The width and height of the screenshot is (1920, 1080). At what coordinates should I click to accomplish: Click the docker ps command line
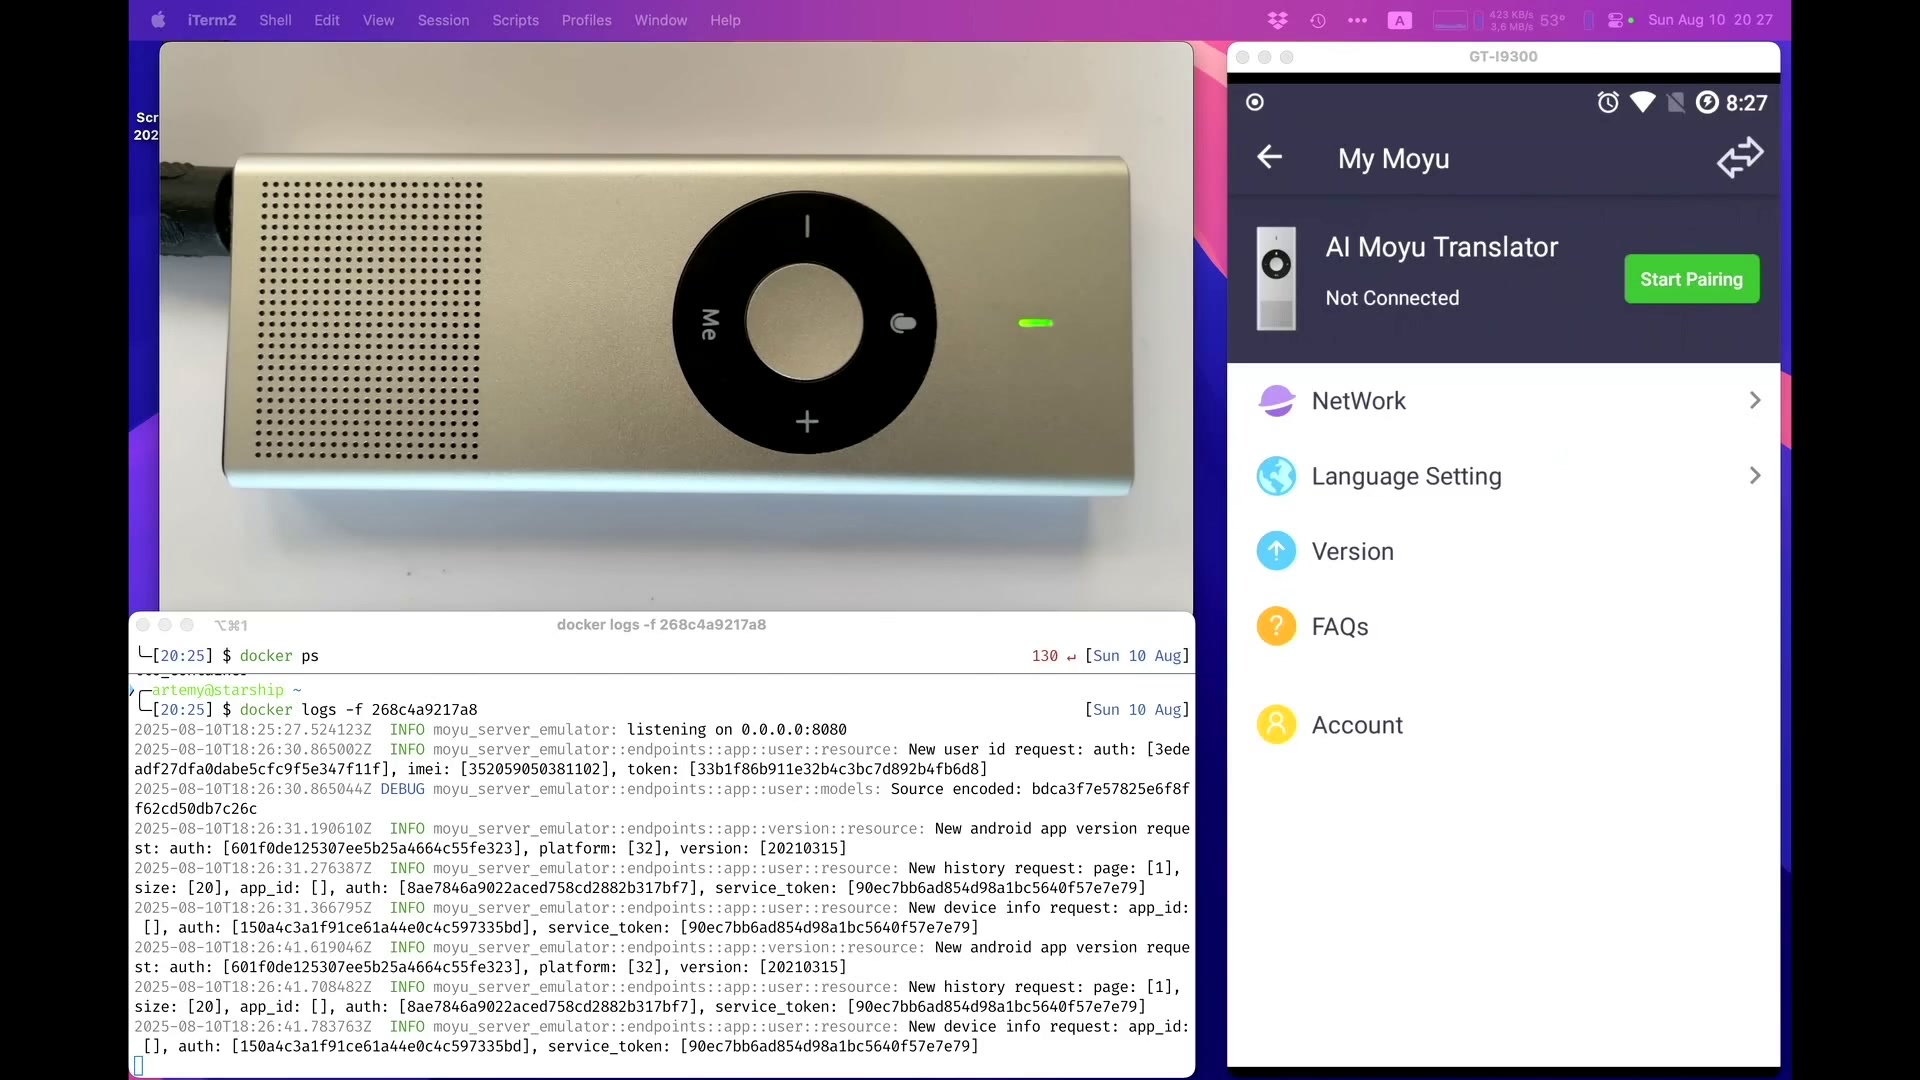point(279,656)
